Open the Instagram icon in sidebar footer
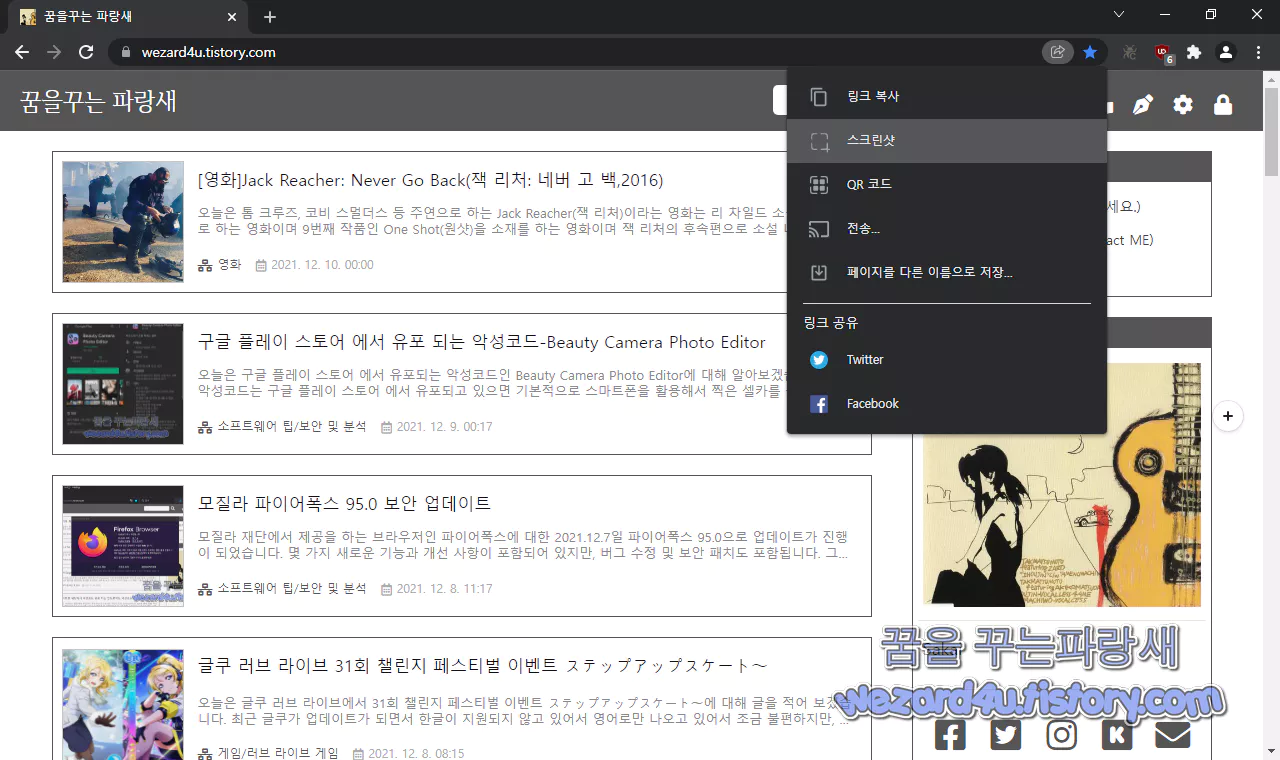This screenshot has width=1280, height=760. click(x=1061, y=735)
